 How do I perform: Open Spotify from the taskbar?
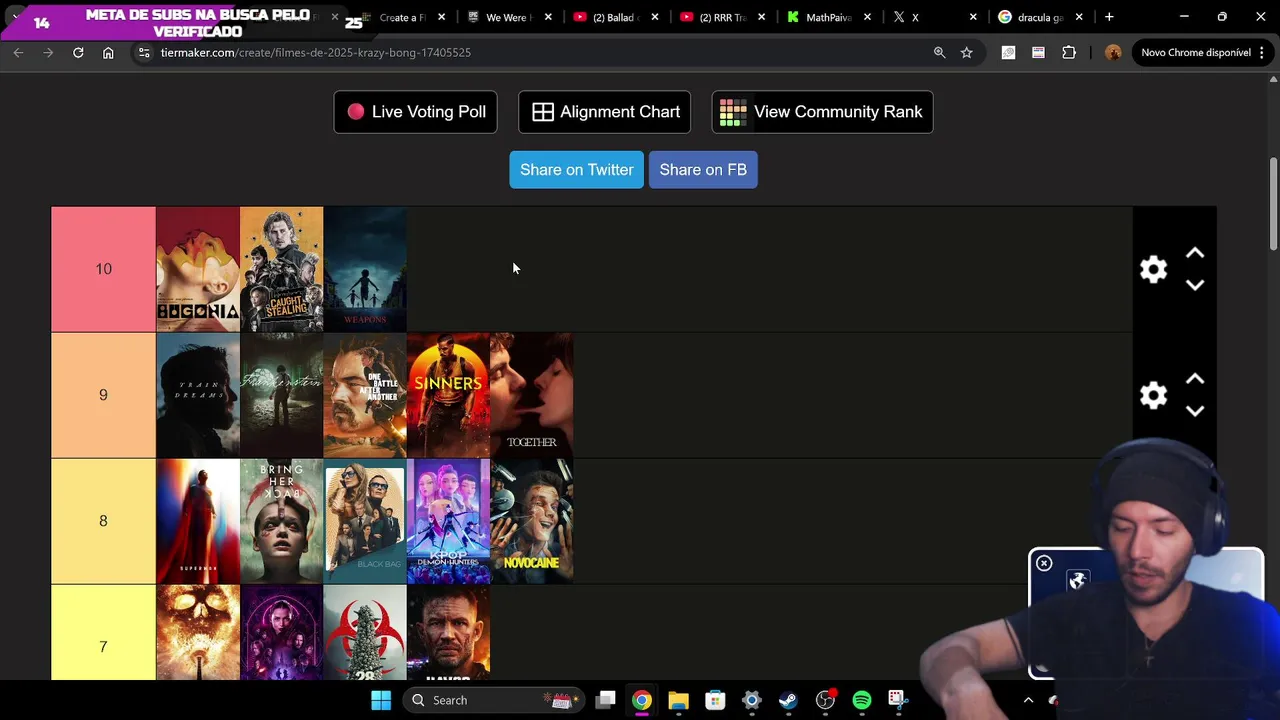click(x=862, y=700)
